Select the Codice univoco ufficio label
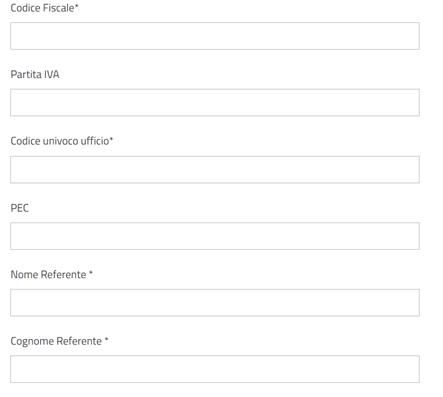 coord(60,141)
